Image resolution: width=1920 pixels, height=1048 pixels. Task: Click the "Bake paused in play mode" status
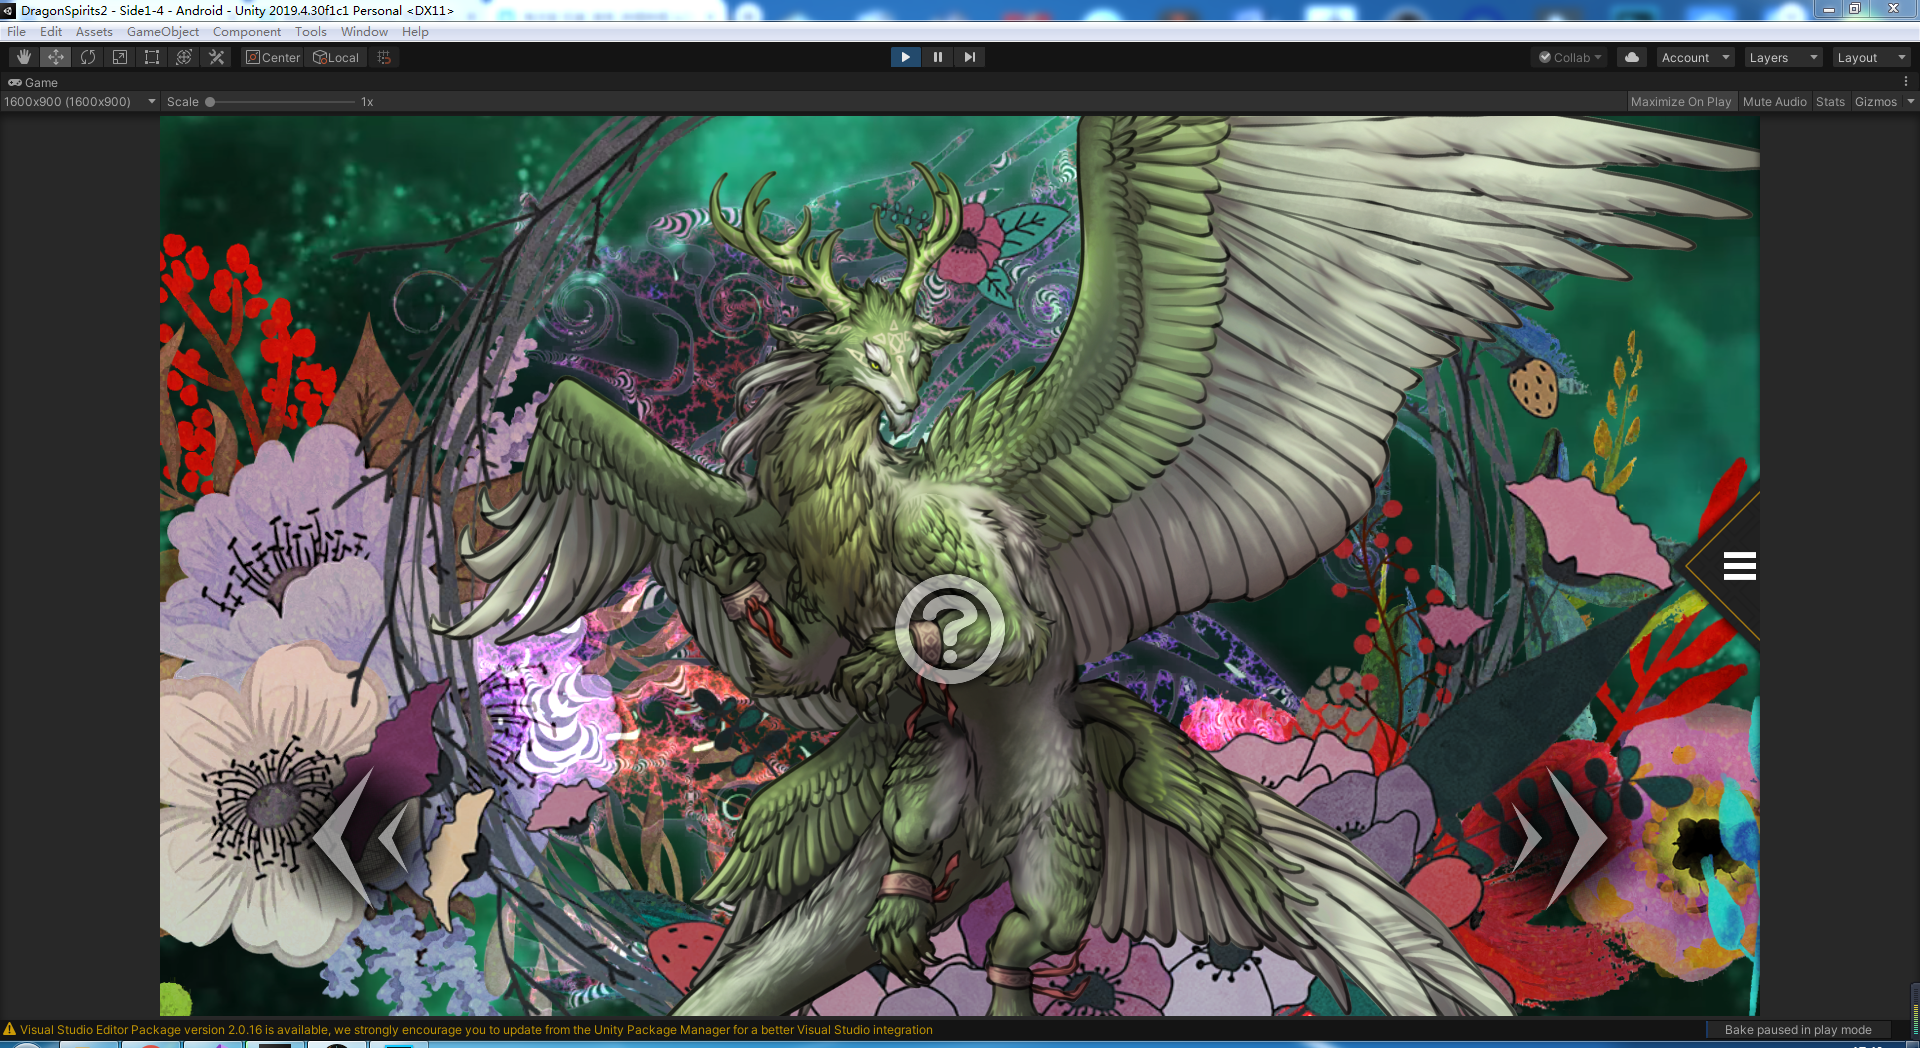(x=1798, y=1029)
